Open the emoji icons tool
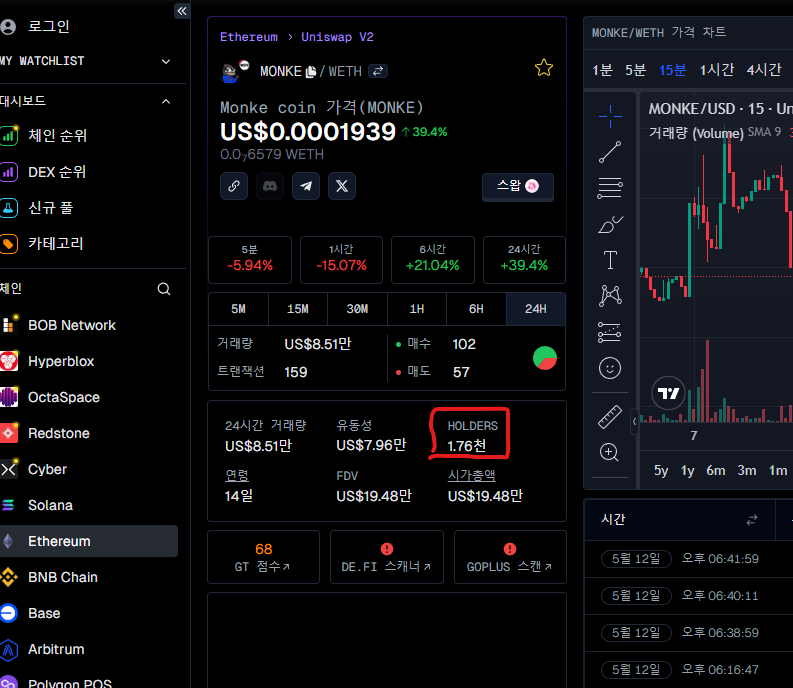The height and width of the screenshot is (688, 793). pyautogui.click(x=610, y=368)
